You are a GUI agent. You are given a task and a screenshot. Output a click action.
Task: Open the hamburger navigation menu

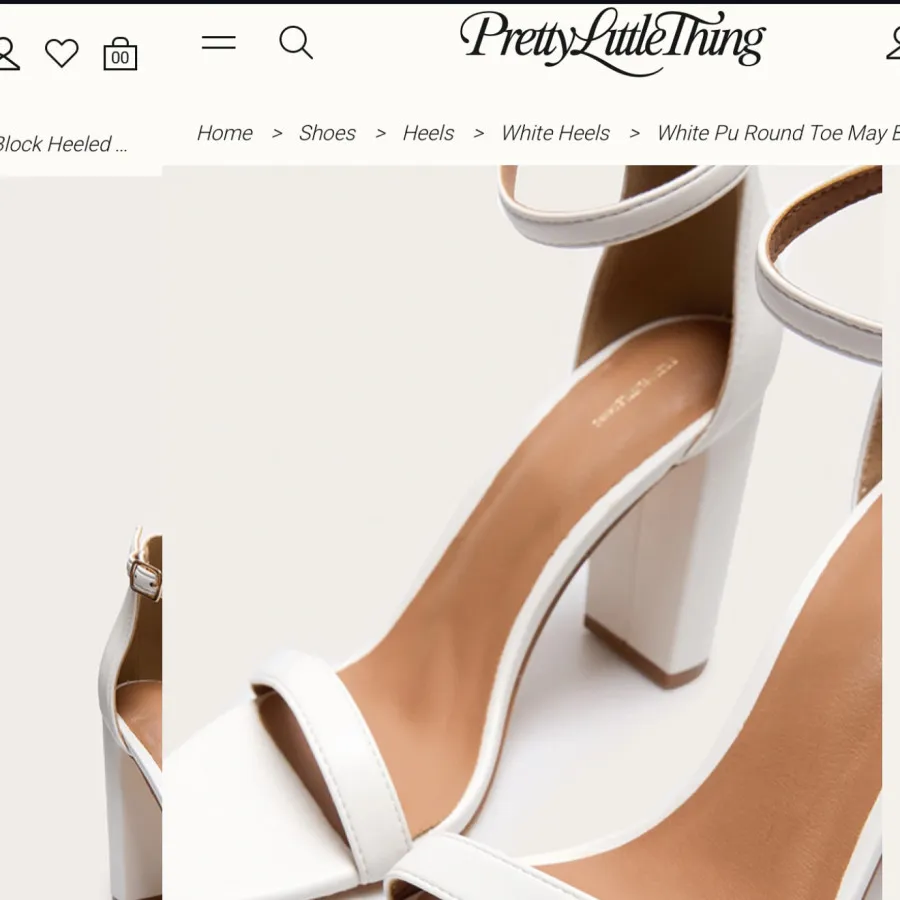click(219, 43)
